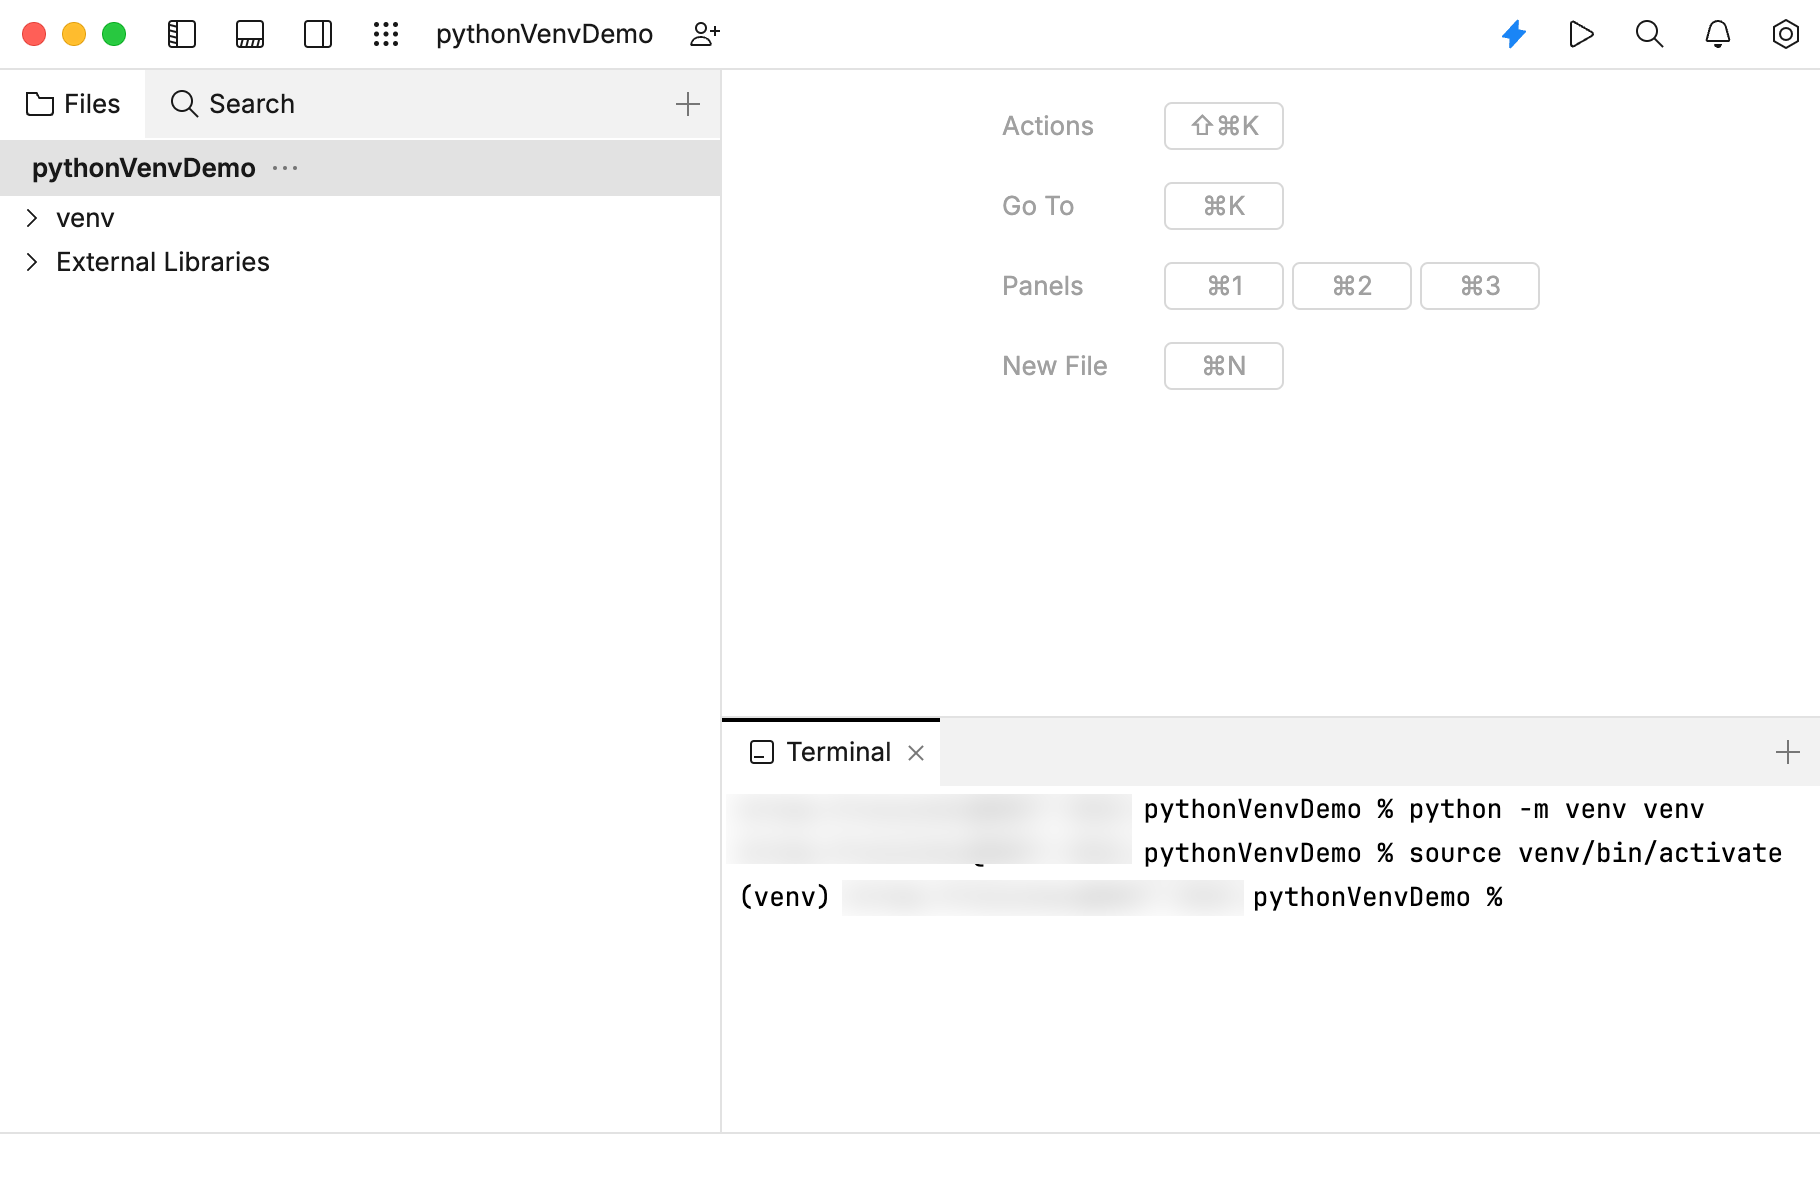The width and height of the screenshot is (1820, 1180).
Task: Open the workspaces grid icon
Action: pos(386,33)
